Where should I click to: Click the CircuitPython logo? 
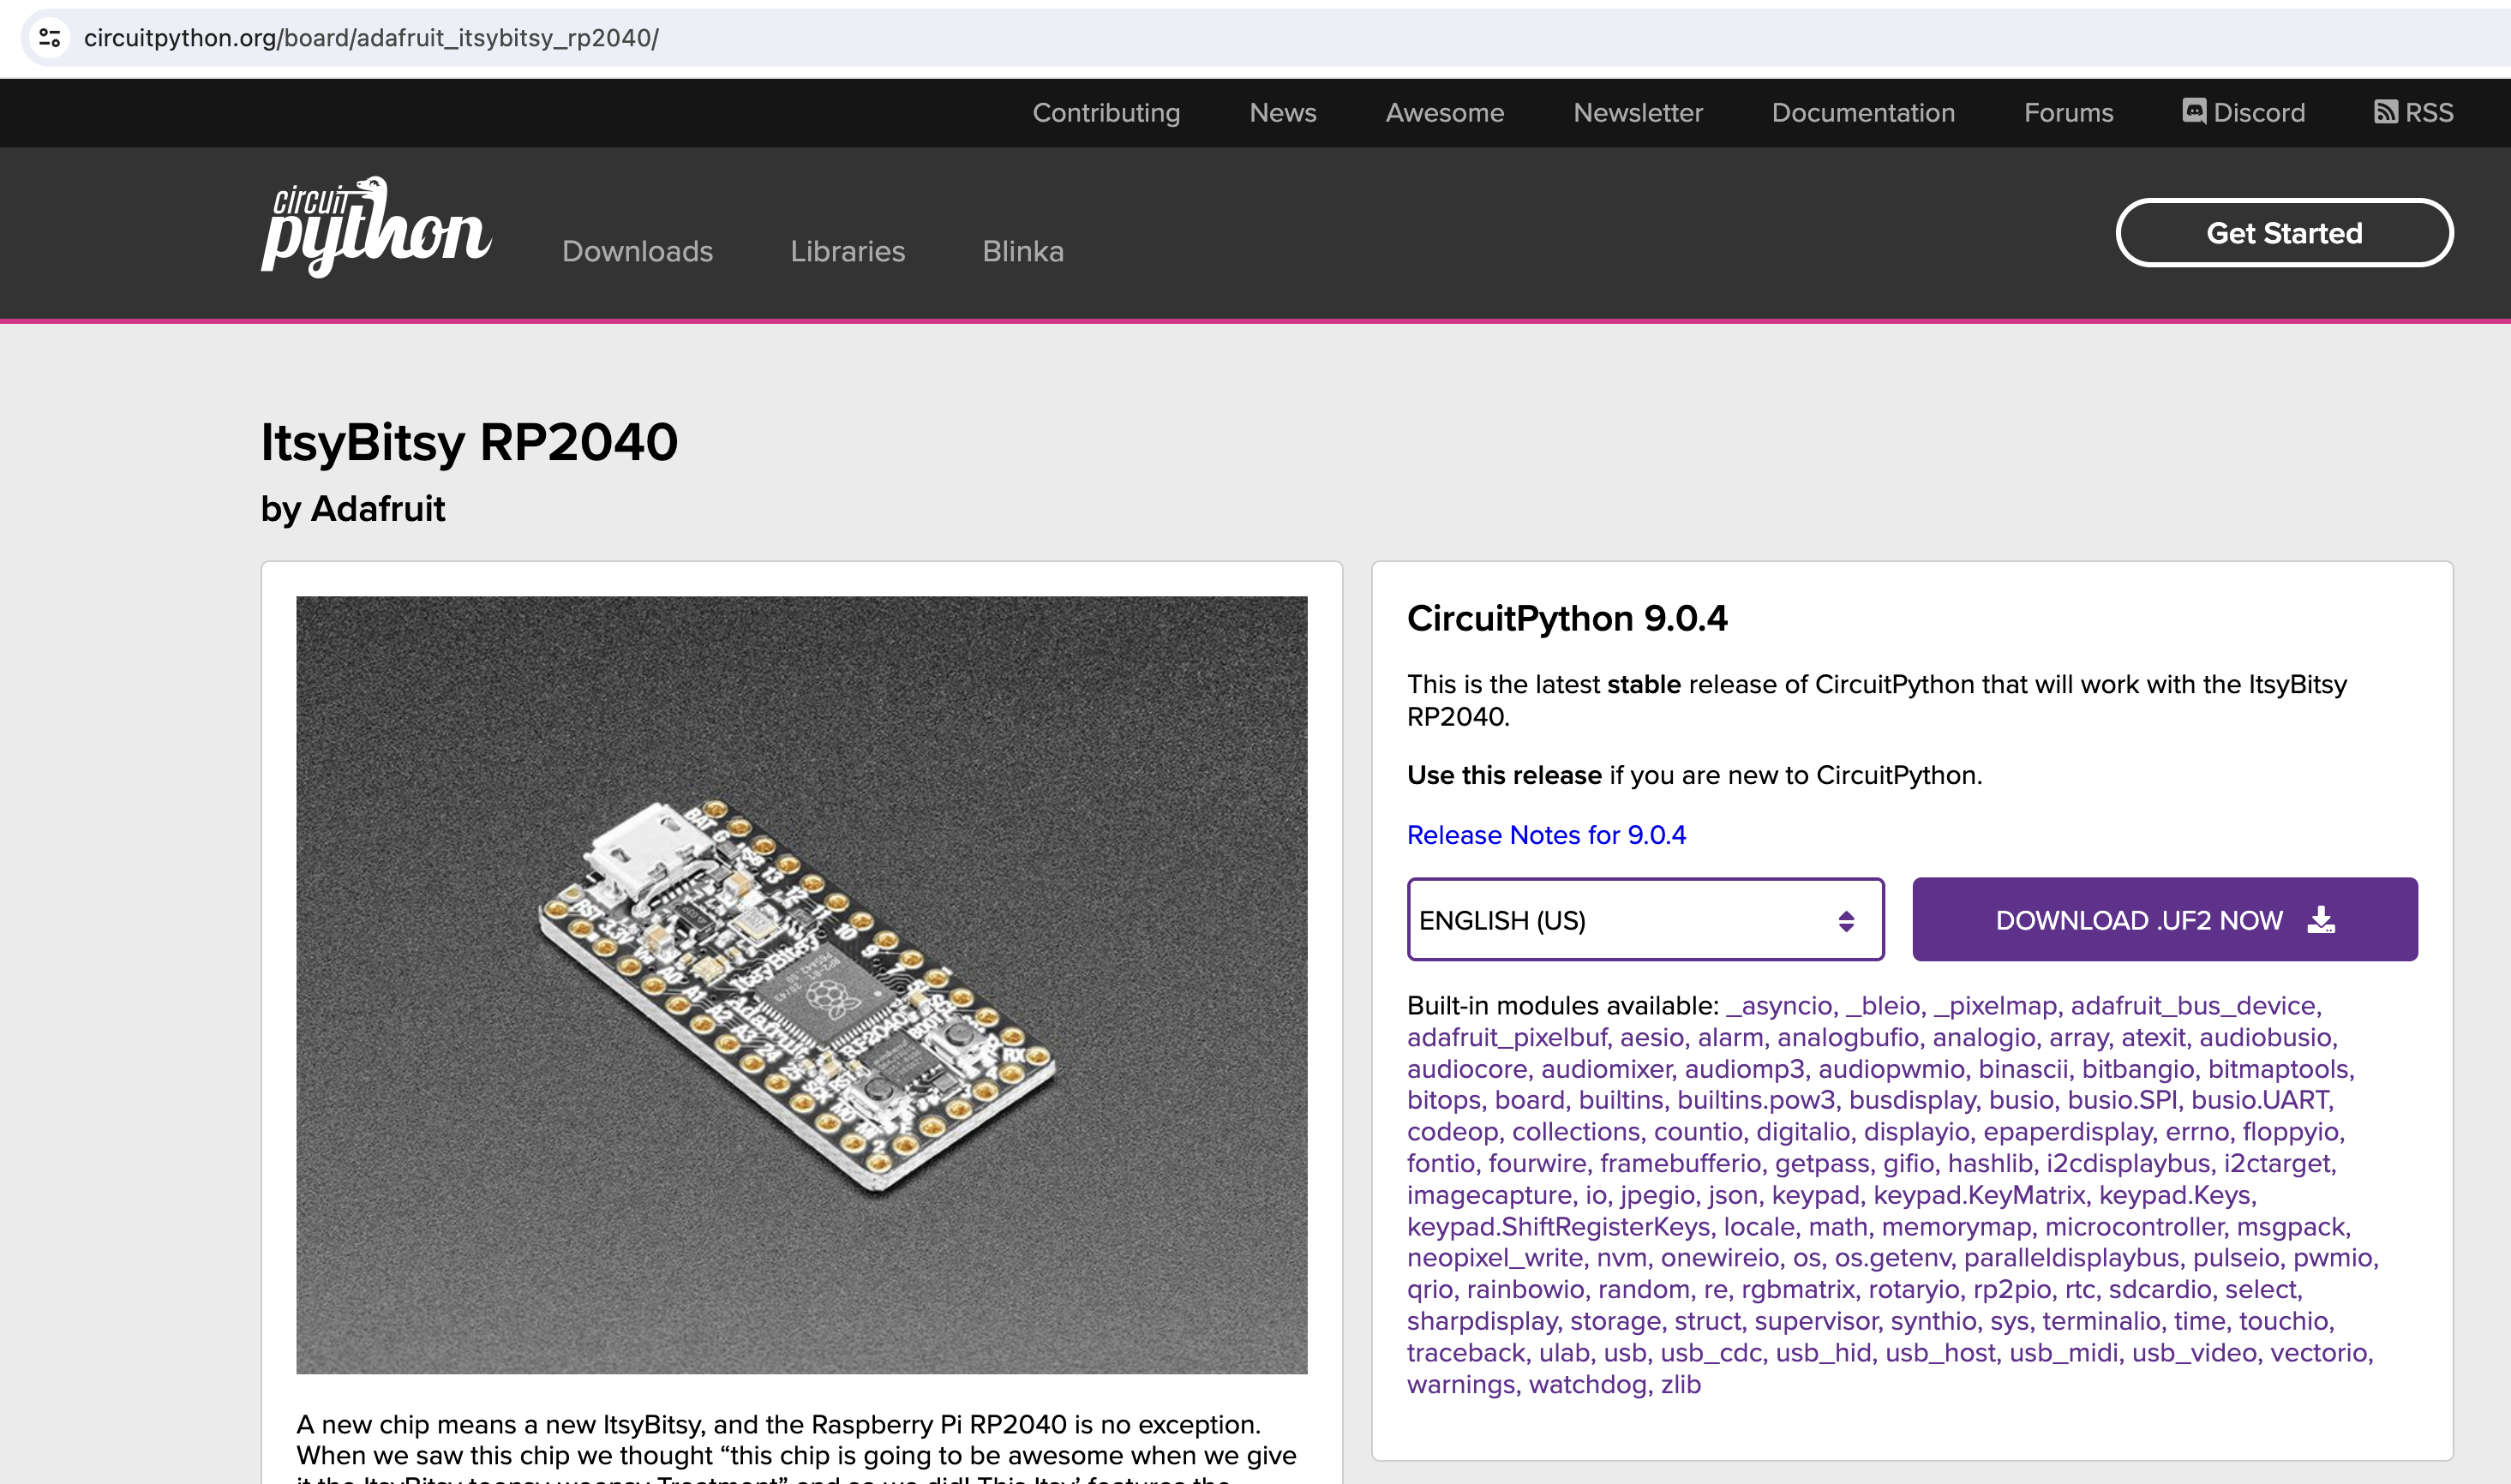[376, 227]
